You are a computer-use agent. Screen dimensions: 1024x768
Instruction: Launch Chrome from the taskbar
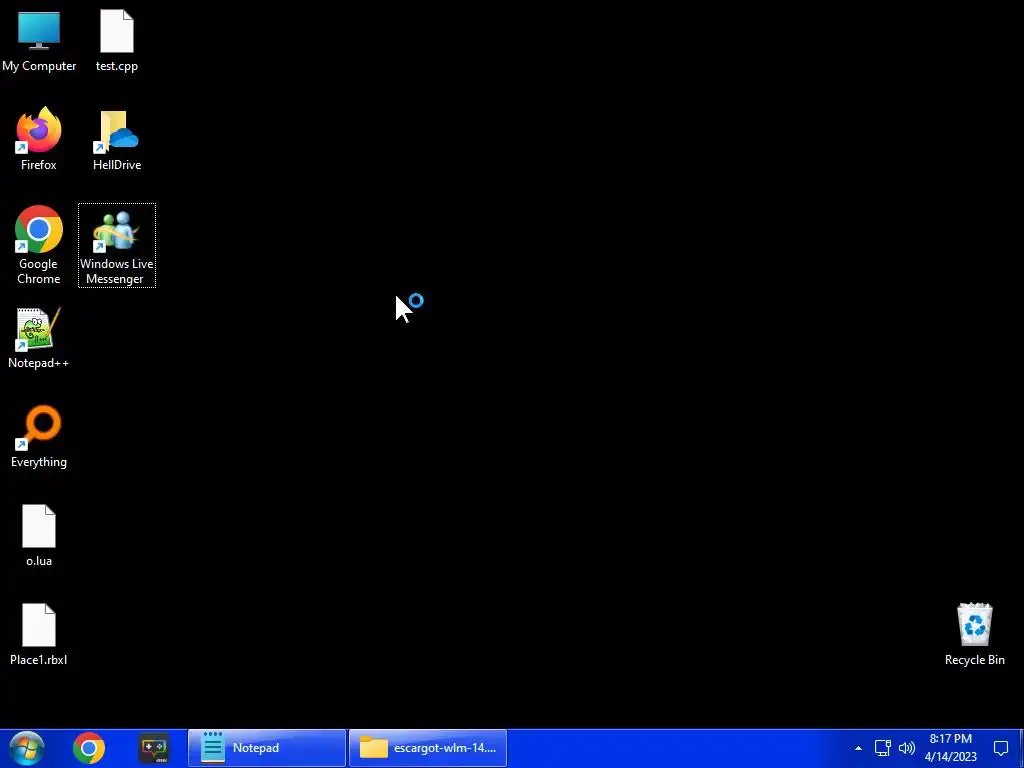click(x=89, y=748)
